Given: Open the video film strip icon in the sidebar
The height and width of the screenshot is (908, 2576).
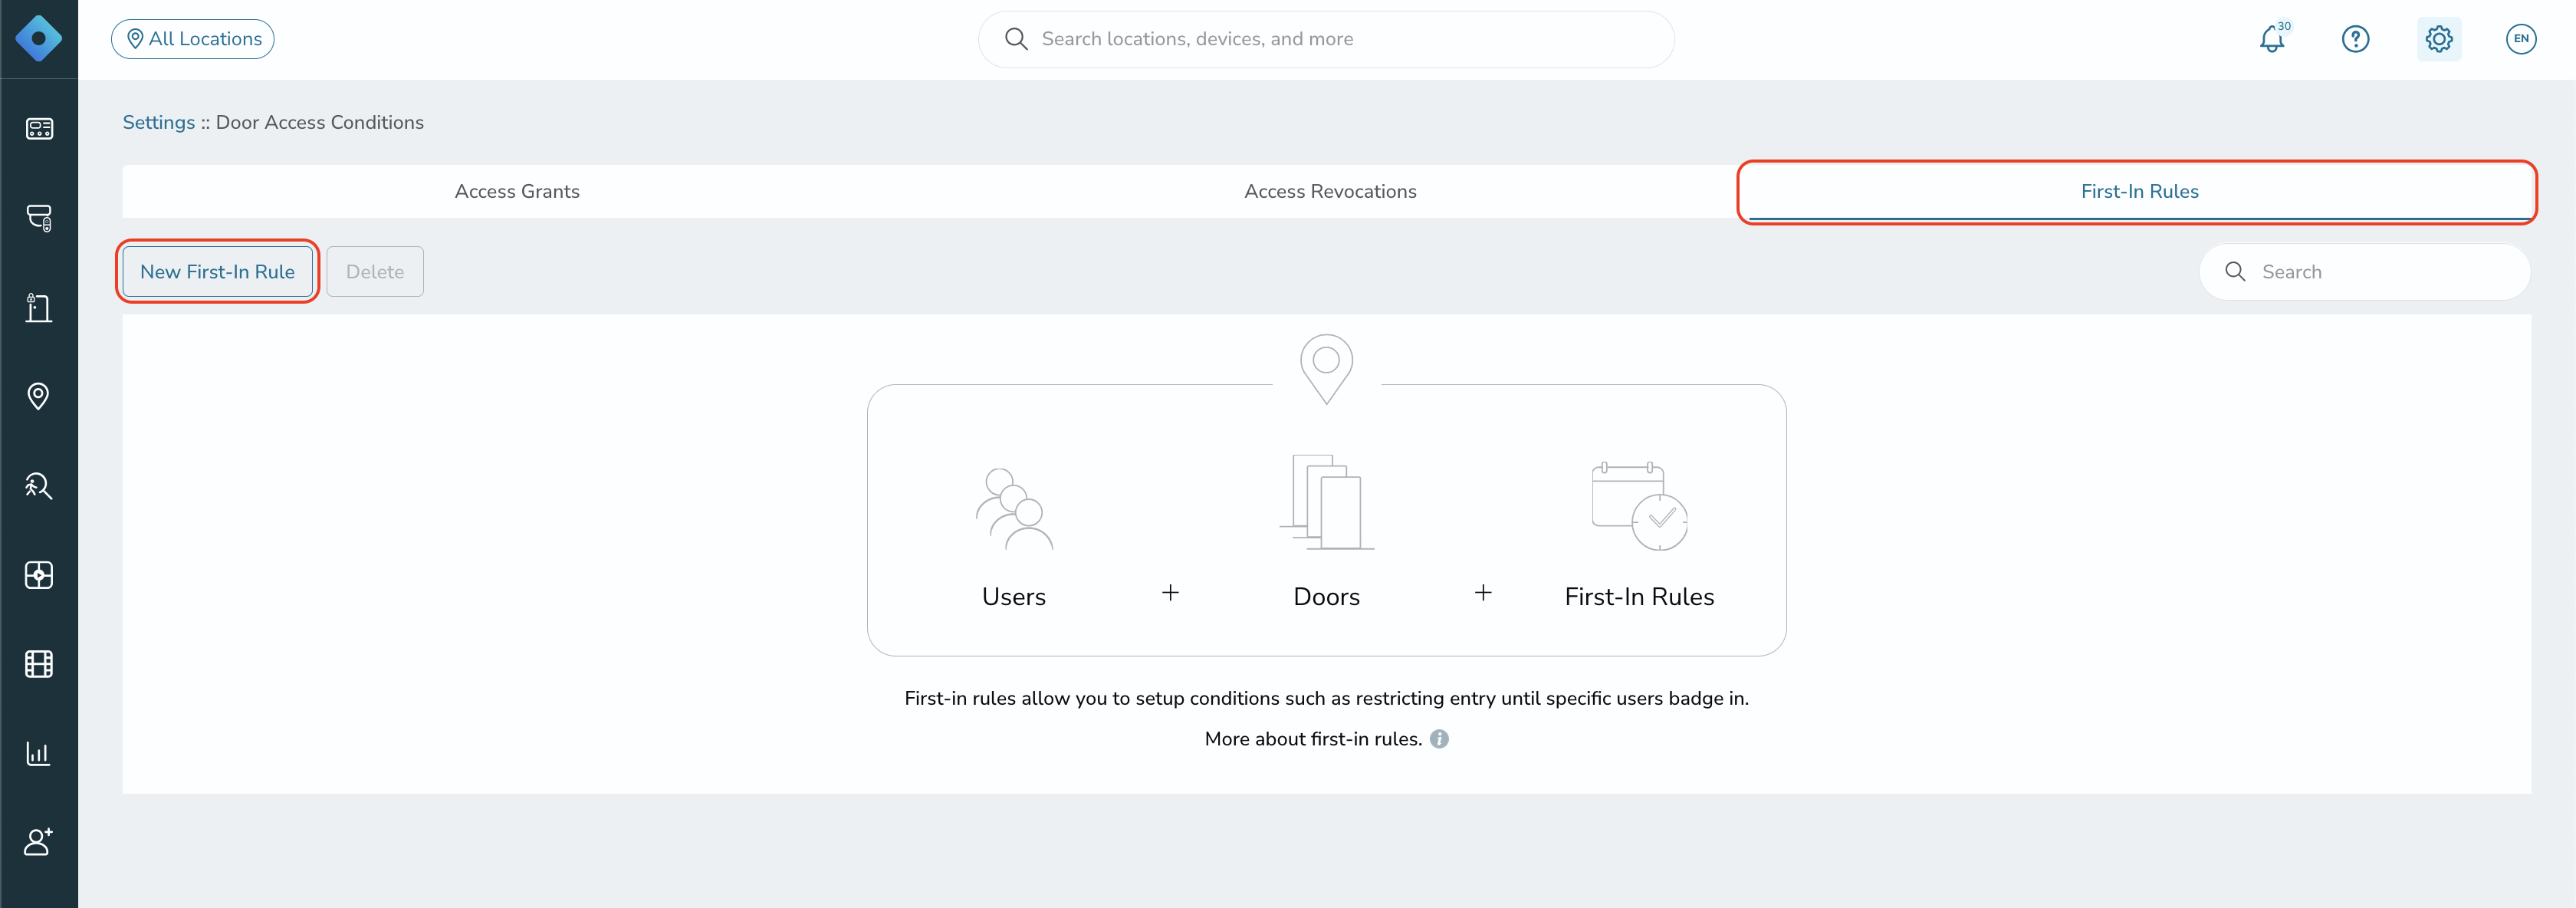Looking at the screenshot, I should [39, 664].
